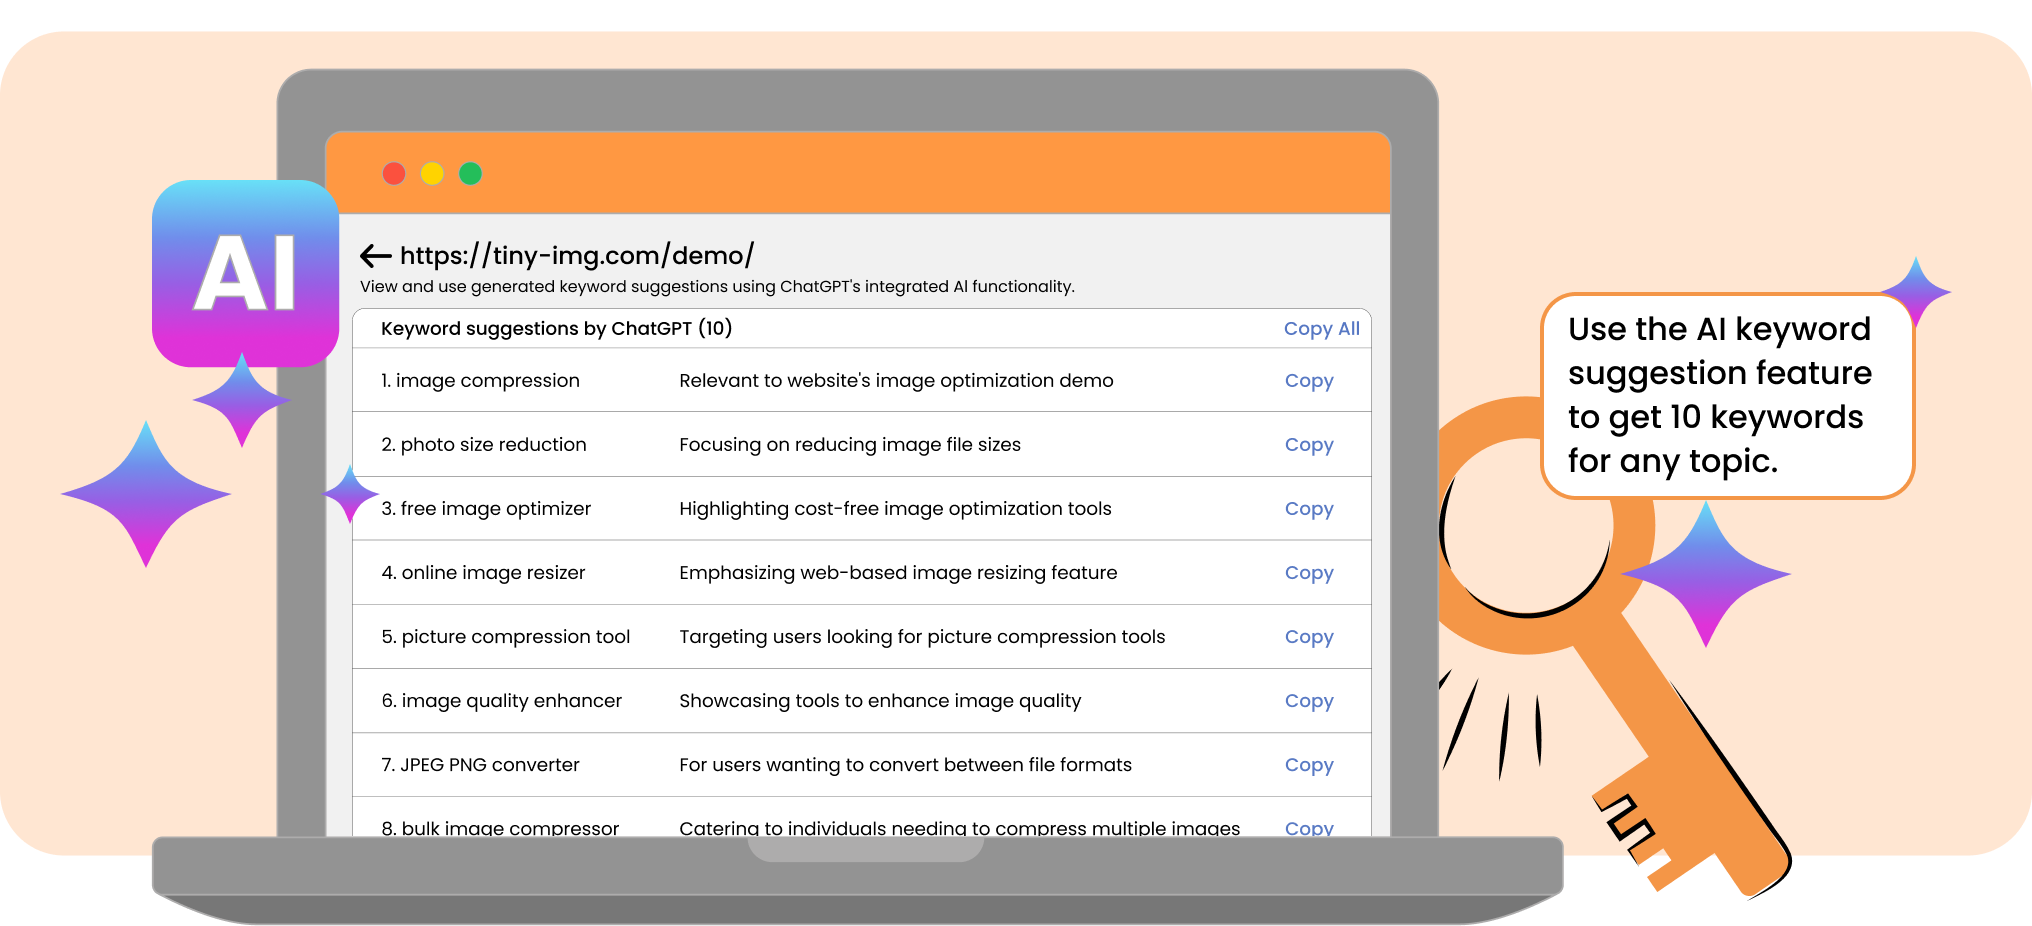Copy the keyword 'free image optimizer'
This screenshot has height=926, width=2032.
point(1308,508)
